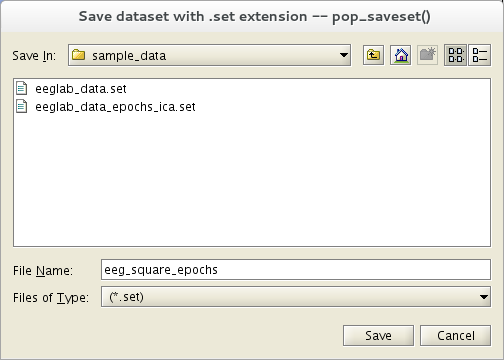Create a new folder
504x360 pixels.
point(427,55)
